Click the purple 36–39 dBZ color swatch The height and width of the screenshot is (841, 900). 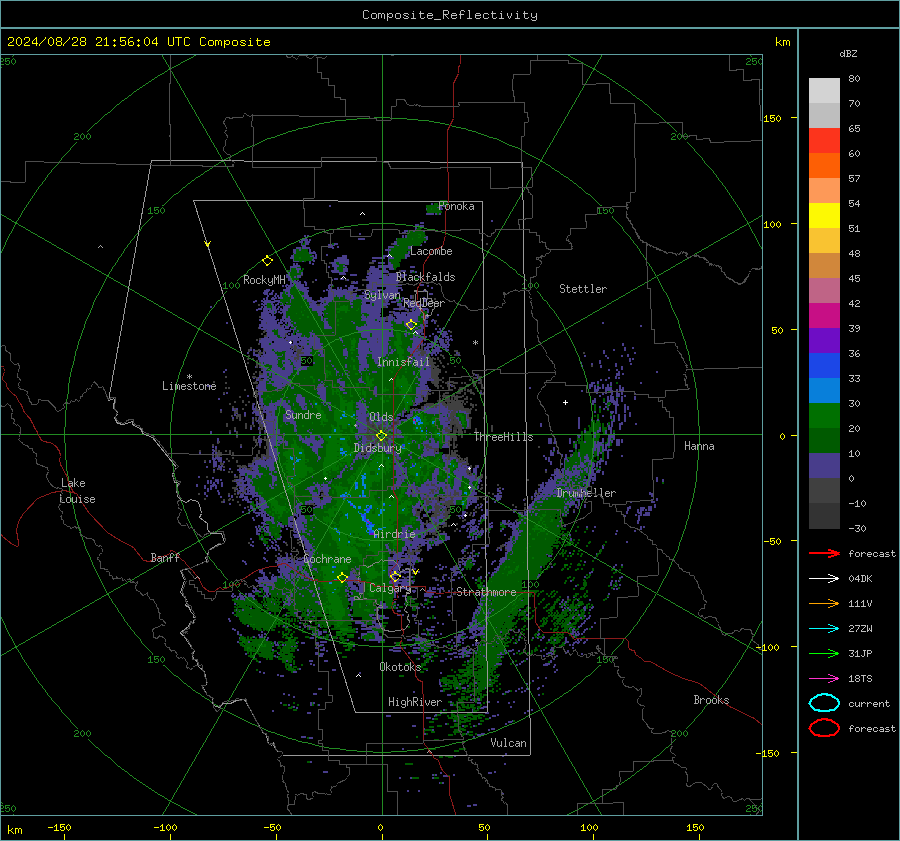coord(824,341)
